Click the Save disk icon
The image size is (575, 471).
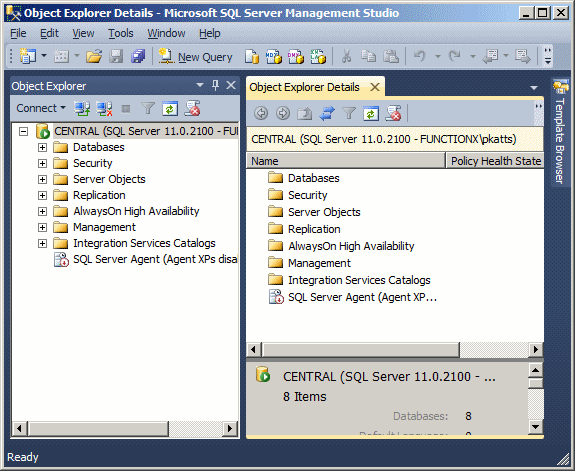tap(116, 56)
